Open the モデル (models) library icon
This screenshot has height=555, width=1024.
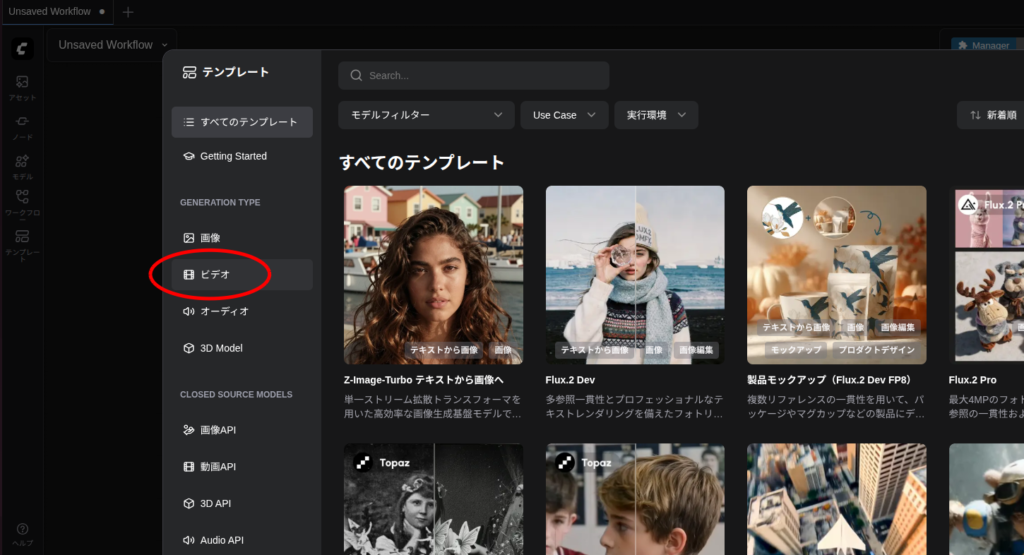[x=22, y=165]
